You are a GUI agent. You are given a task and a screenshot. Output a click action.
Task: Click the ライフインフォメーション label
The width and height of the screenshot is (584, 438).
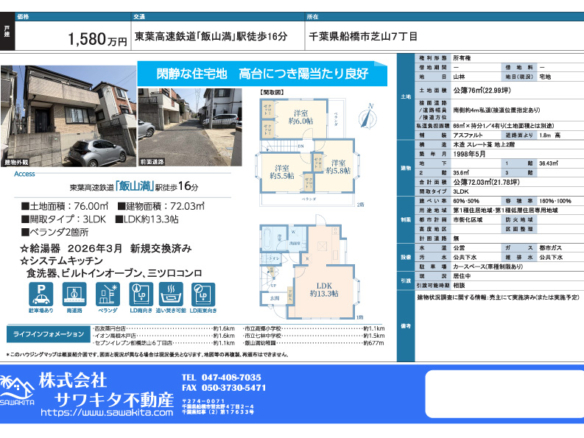(49, 334)
